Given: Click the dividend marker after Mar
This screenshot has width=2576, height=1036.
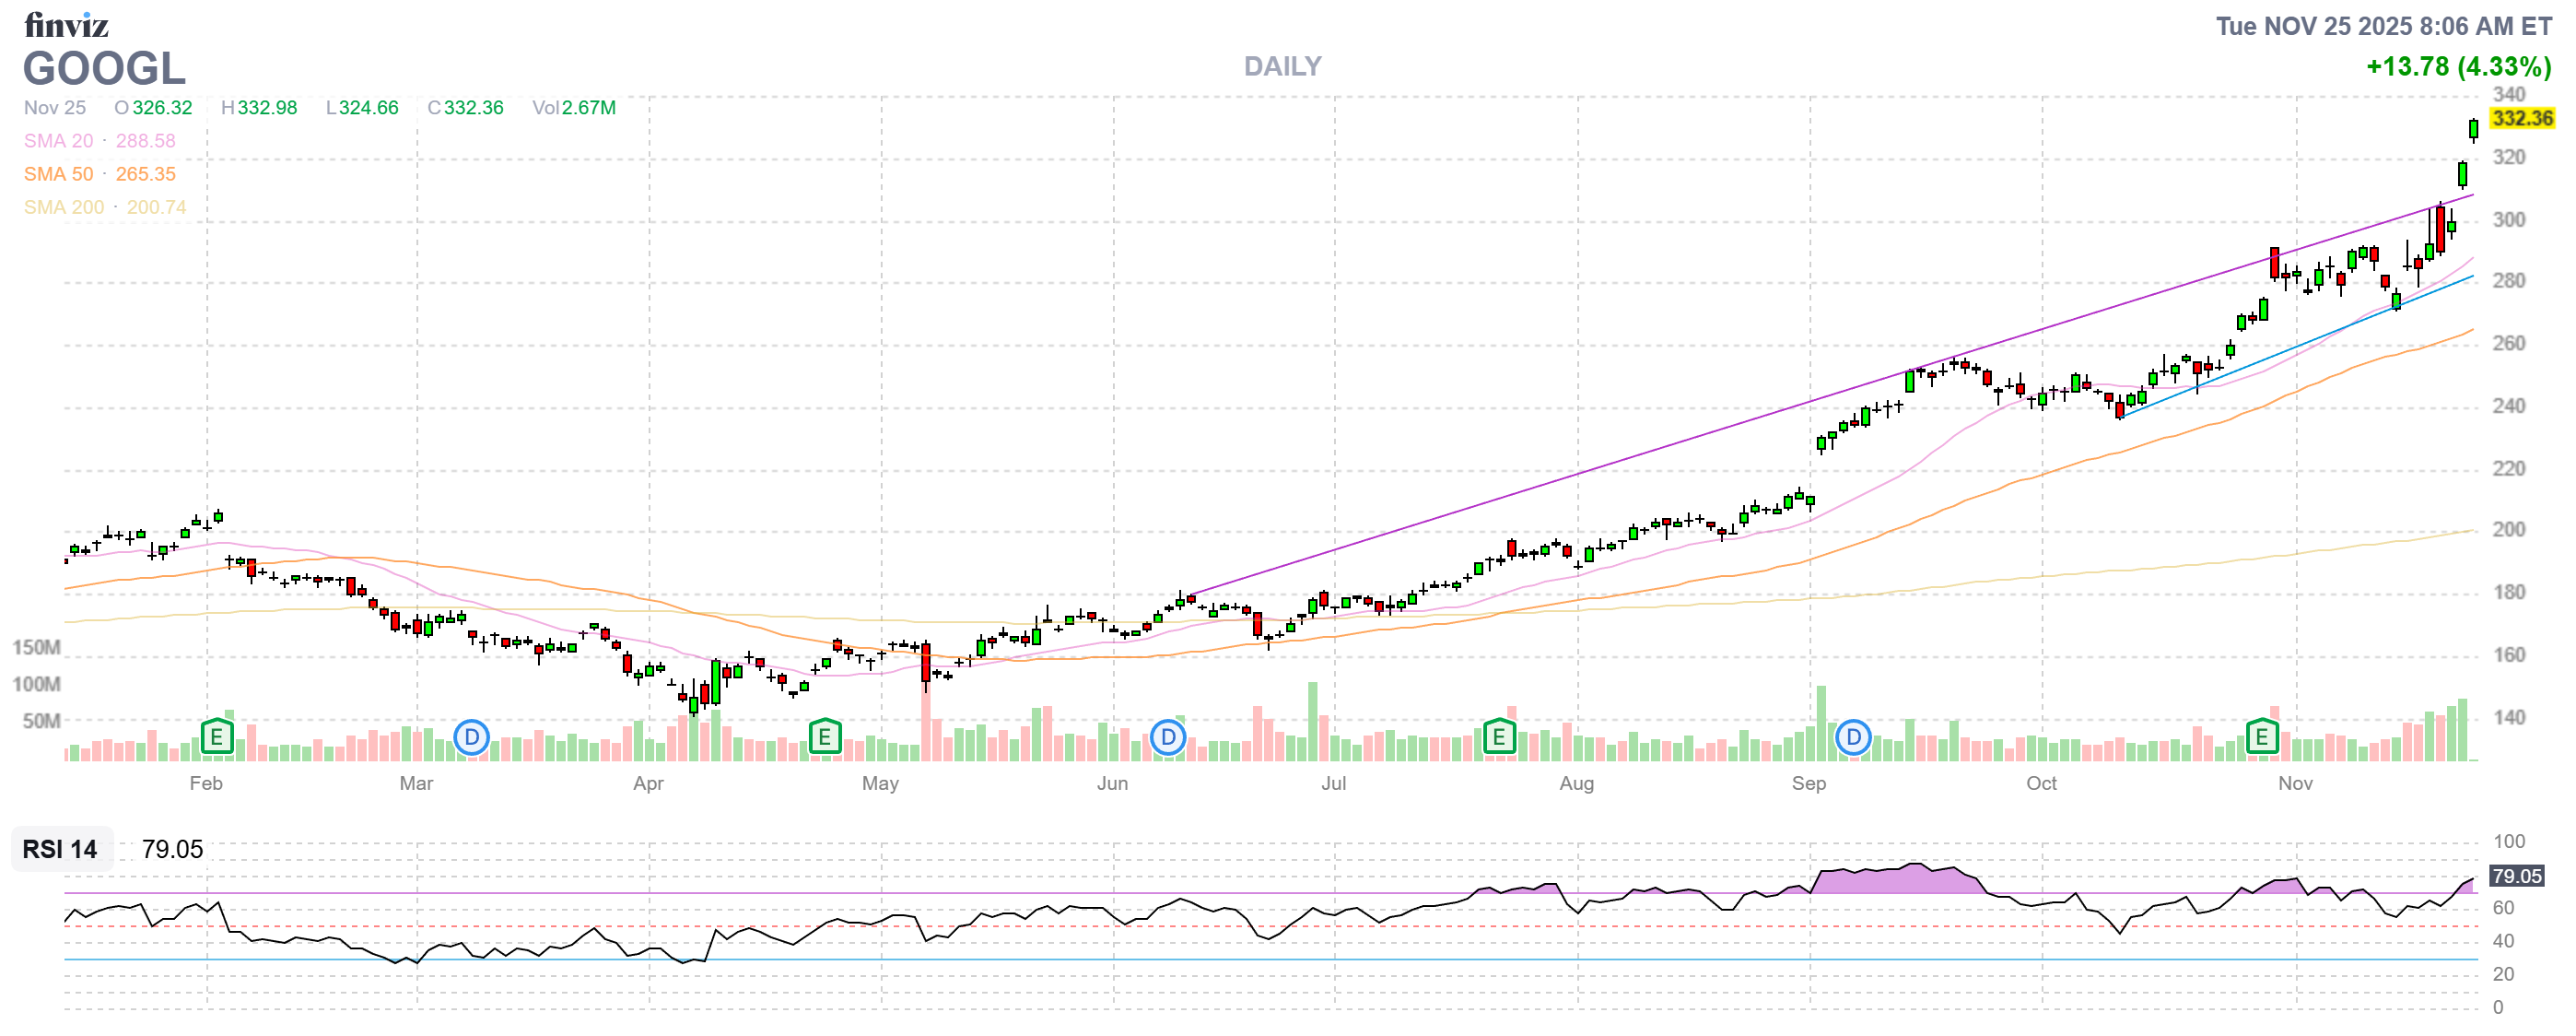Looking at the screenshot, I should tap(471, 738).
